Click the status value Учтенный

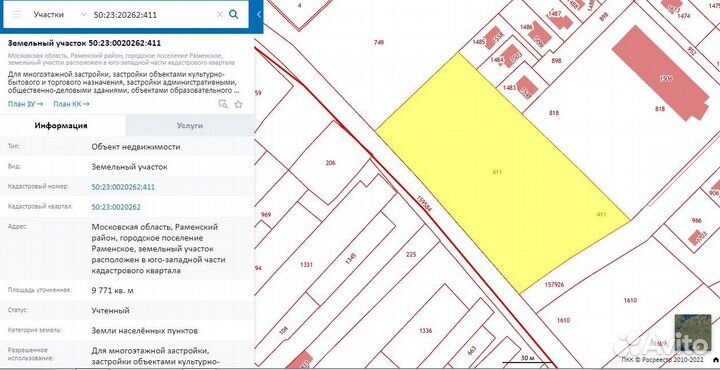click(x=110, y=311)
